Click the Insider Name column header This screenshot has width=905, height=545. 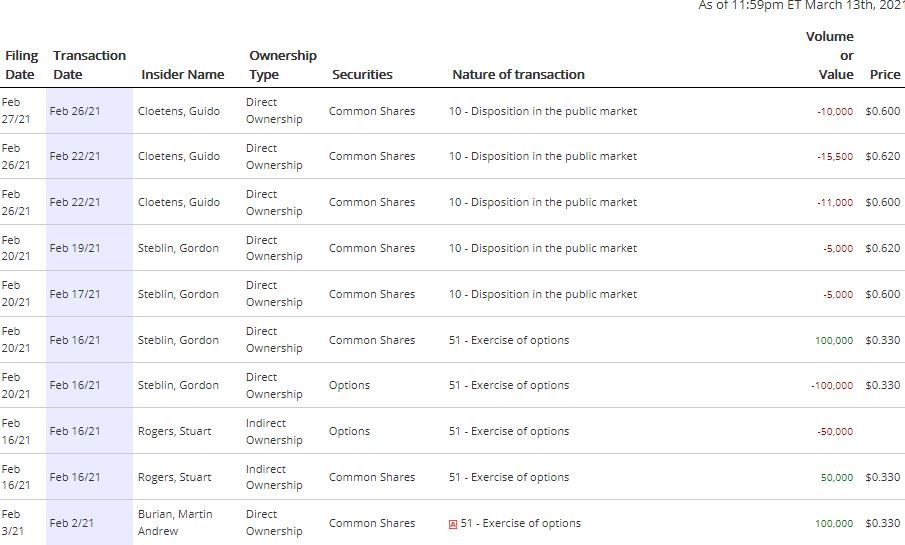[183, 74]
